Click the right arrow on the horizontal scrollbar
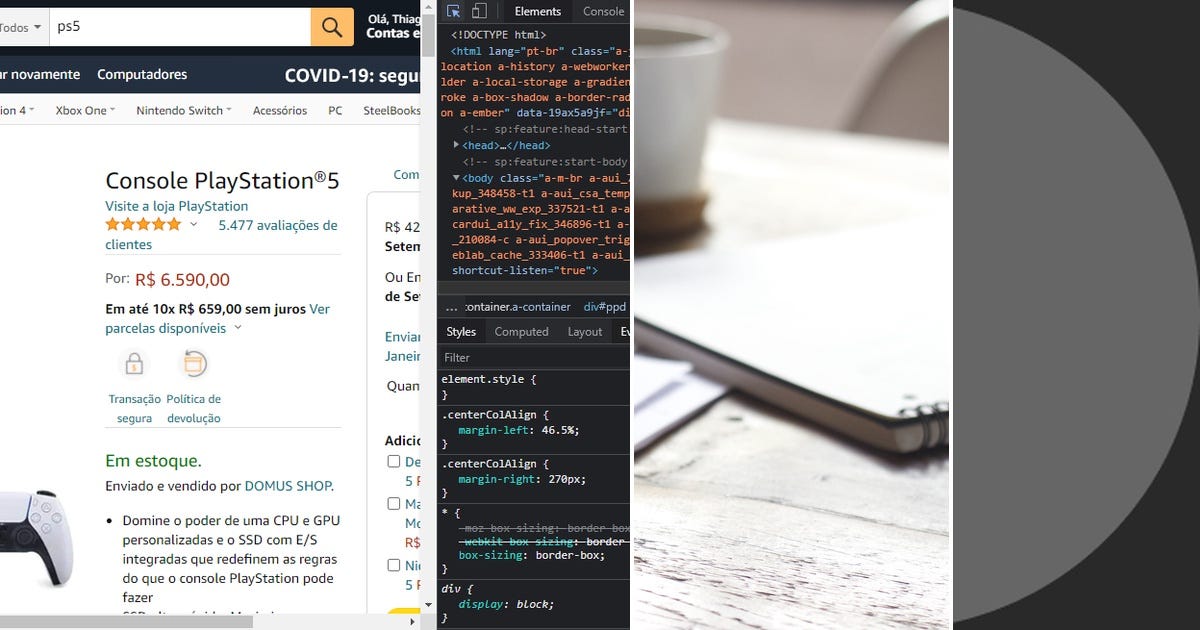This screenshot has width=1200, height=630. pyautogui.click(x=411, y=621)
